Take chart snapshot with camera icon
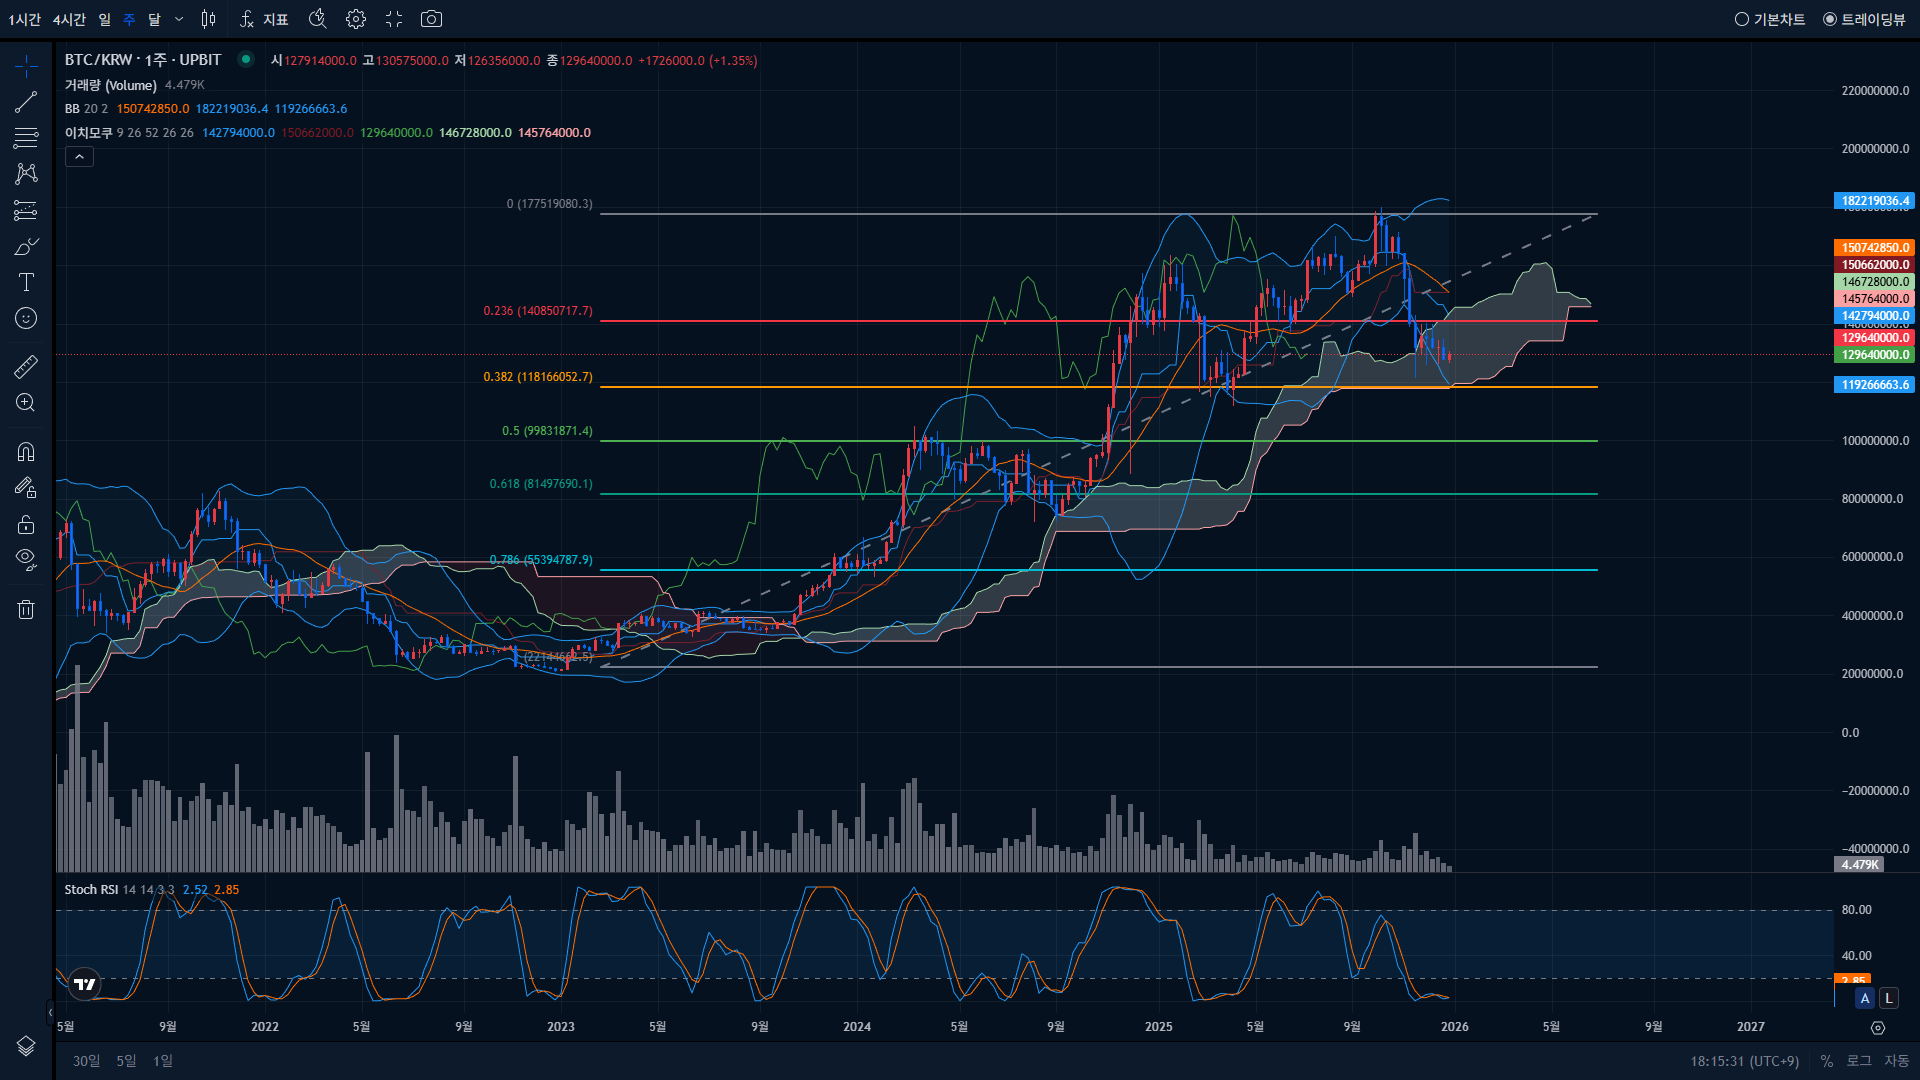The image size is (1920, 1080). pos(431,19)
